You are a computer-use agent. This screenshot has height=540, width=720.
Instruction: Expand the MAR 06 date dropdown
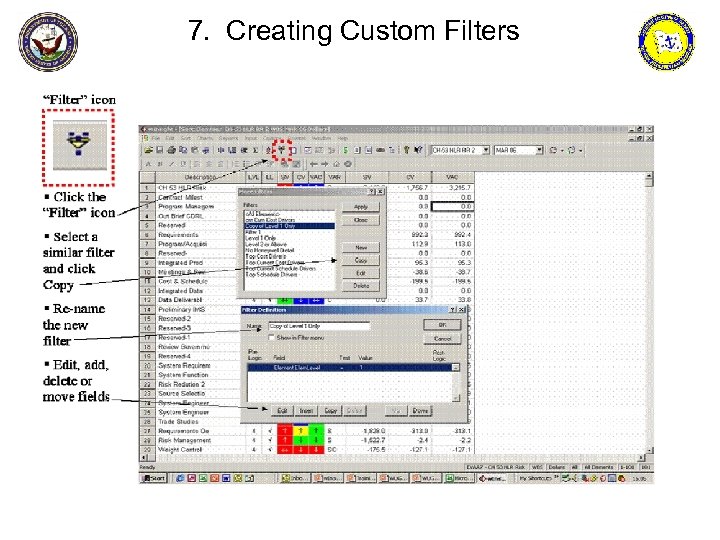coord(540,150)
